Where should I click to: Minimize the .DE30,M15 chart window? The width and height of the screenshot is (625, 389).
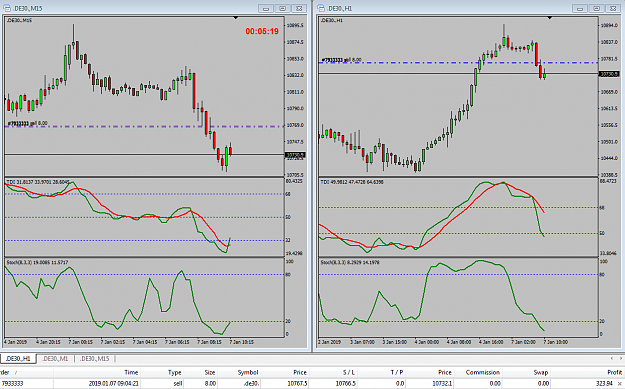tap(266, 8)
